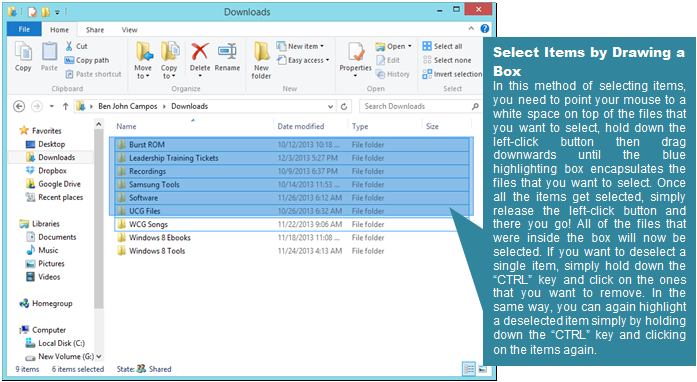
Task: Switch to details view icon in status bar
Action: click(x=469, y=369)
